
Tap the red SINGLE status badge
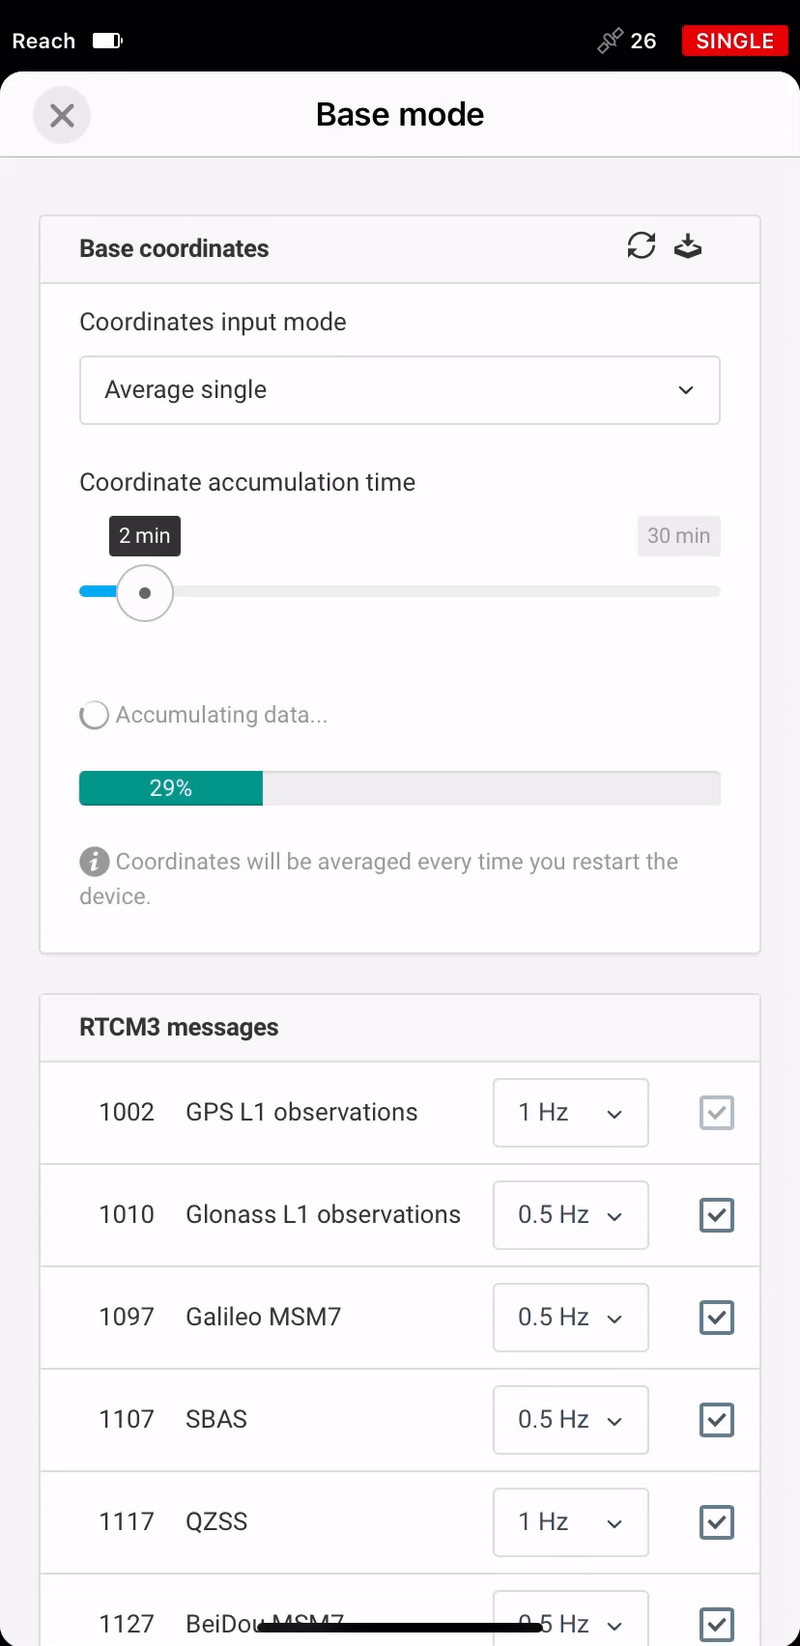coord(735,41)
